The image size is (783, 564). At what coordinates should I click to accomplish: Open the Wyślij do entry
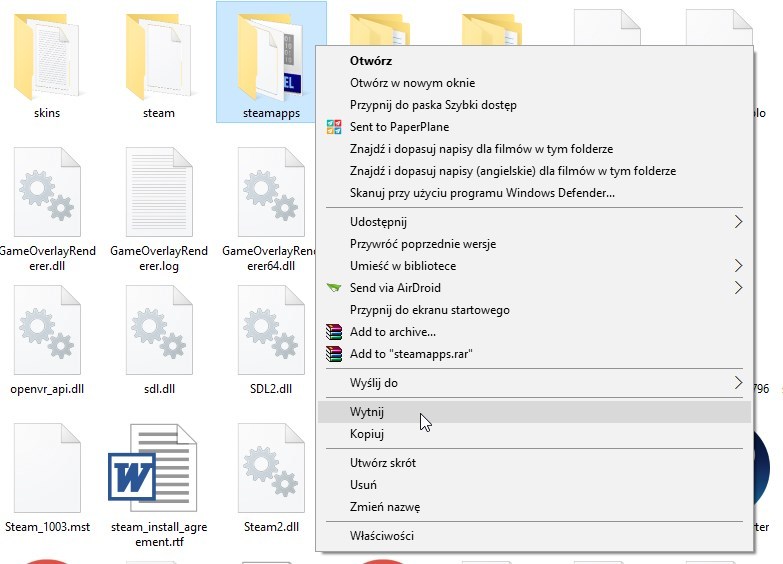534,383
